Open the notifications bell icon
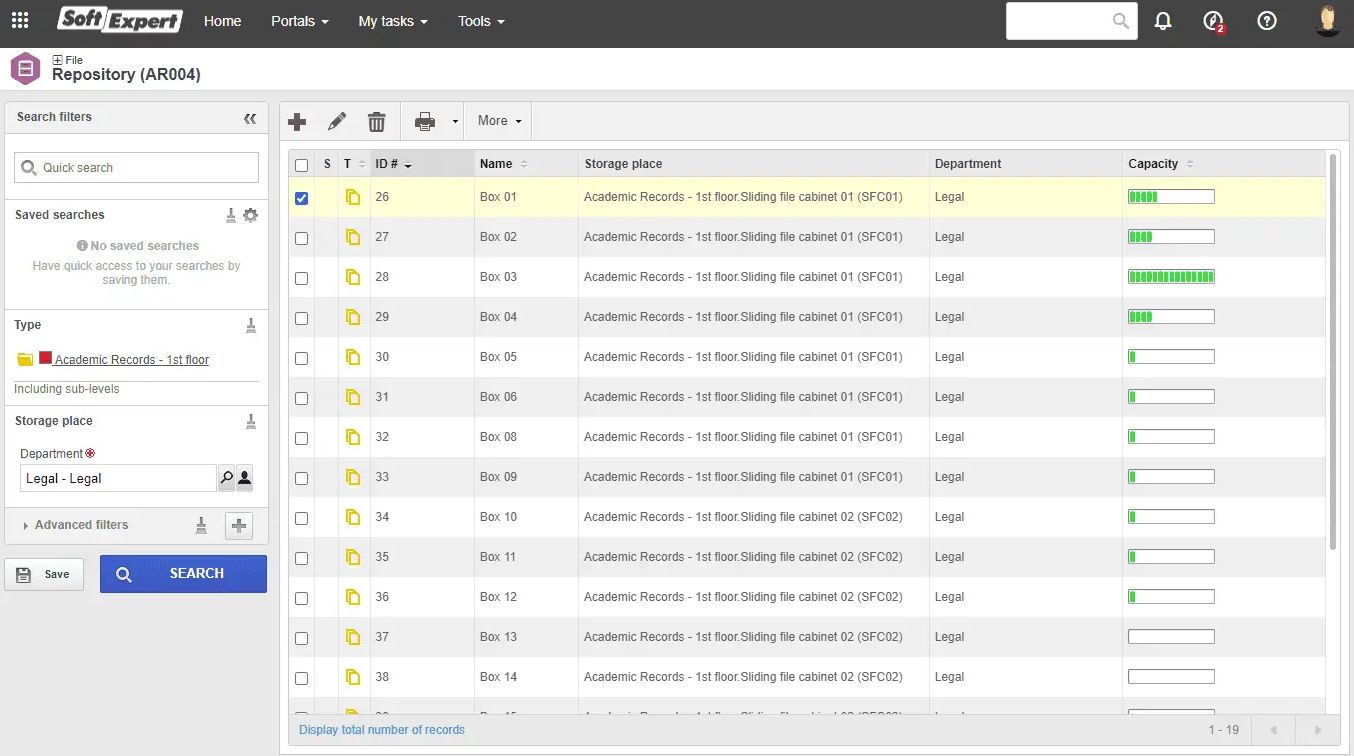Image resolution: width=1354 pixels, height=756 pixels. point(1163,20)
